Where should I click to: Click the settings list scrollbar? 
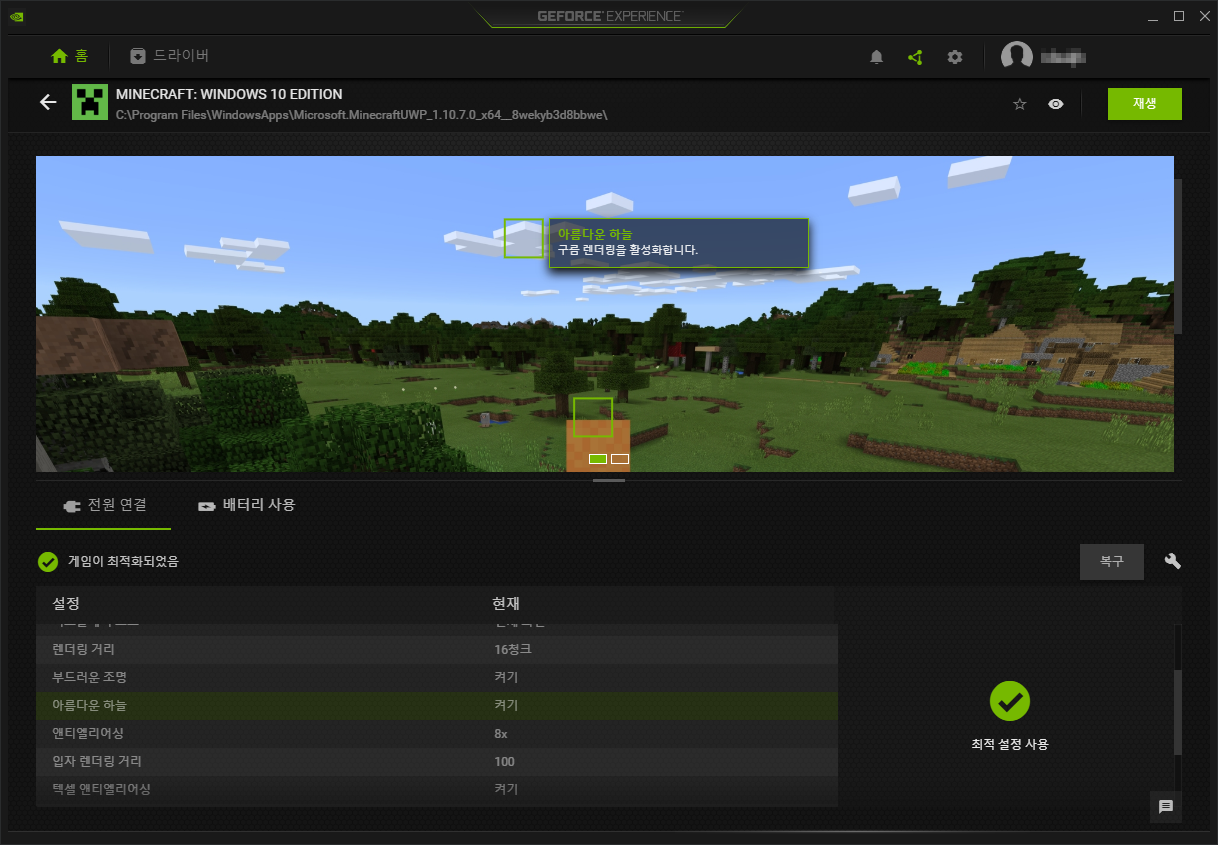point(1178,712)
